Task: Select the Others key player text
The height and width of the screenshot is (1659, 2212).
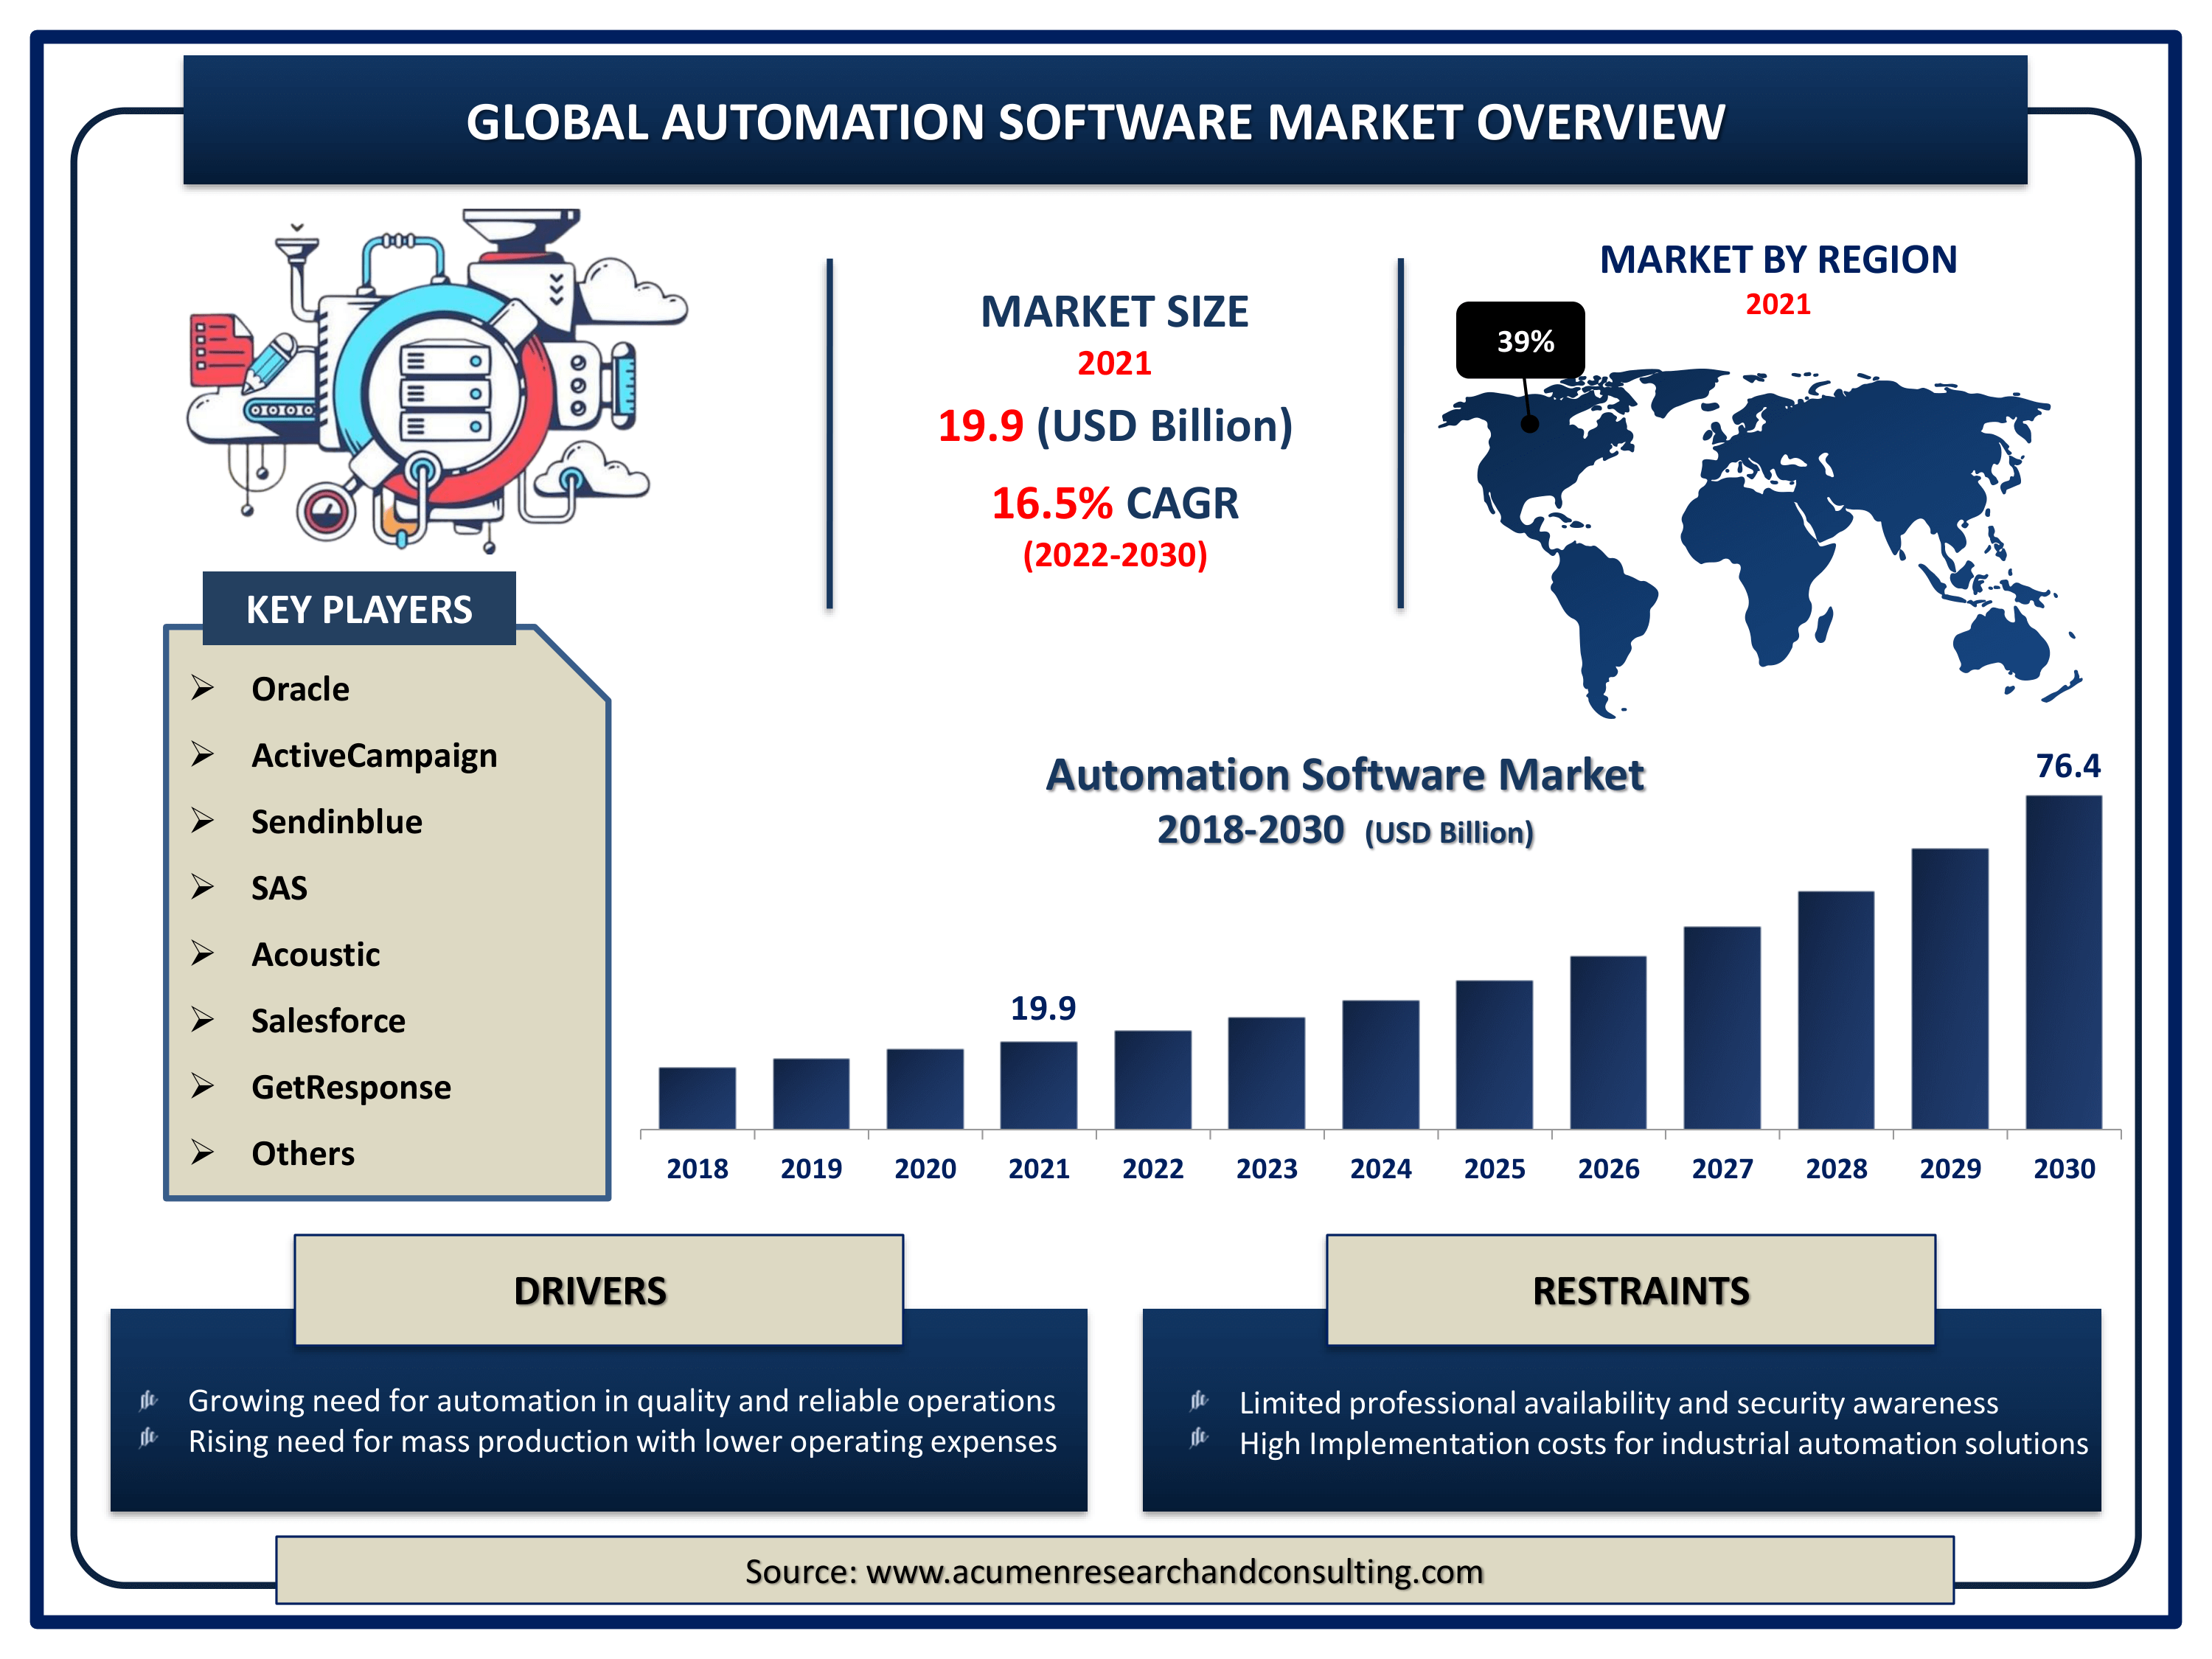Action: pyautogui.click(x=304, y=1154)
